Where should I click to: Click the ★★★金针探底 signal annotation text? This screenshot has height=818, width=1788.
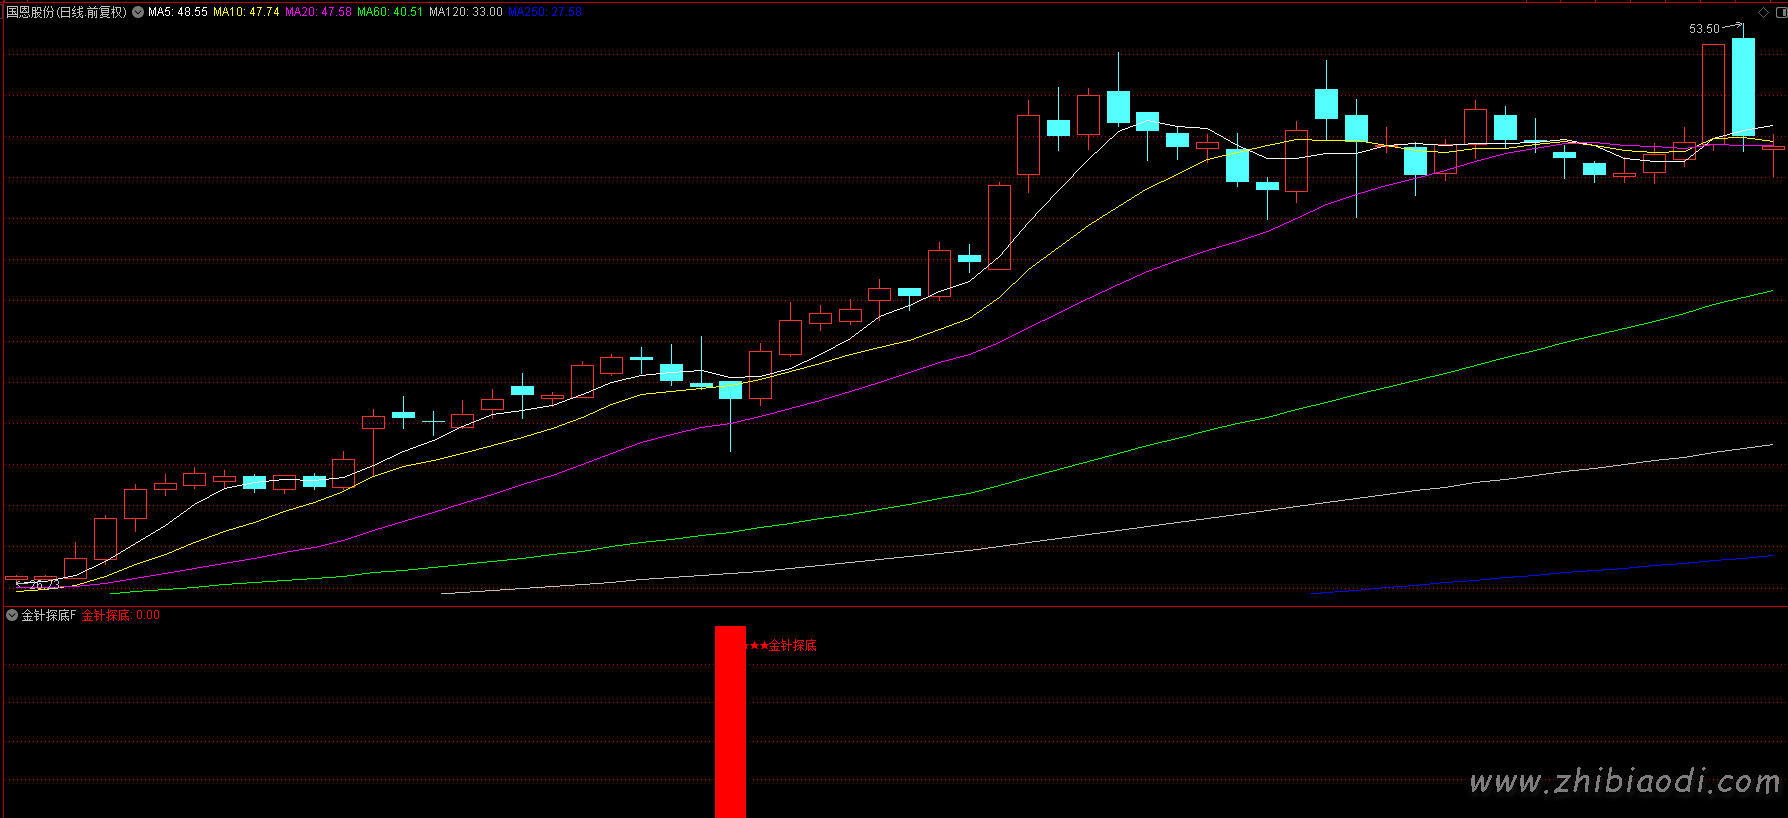(781, 645)
